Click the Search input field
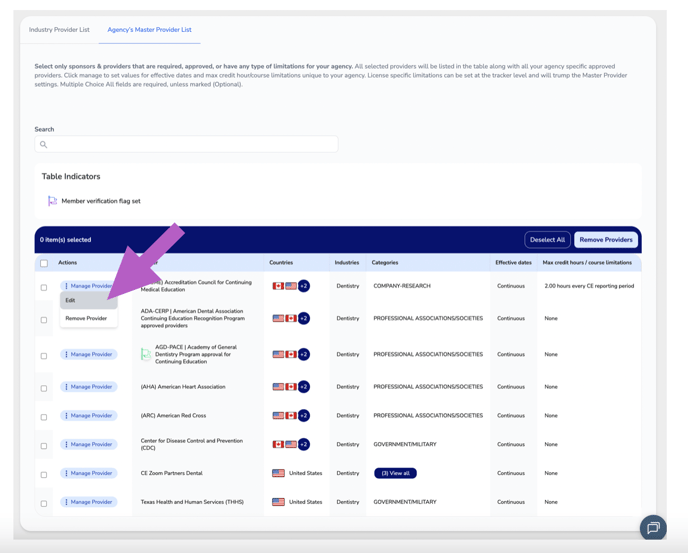 click(x=186, y=144)
